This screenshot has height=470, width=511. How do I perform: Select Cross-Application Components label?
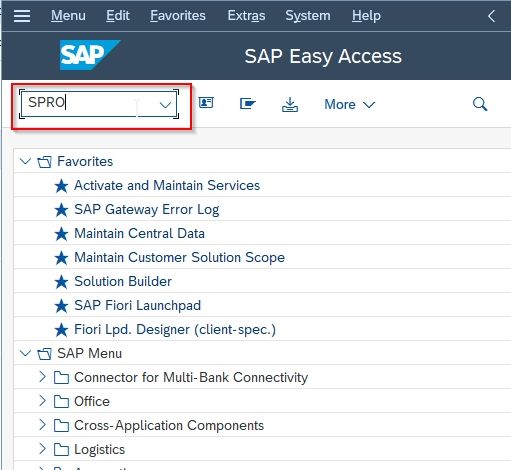169,426
